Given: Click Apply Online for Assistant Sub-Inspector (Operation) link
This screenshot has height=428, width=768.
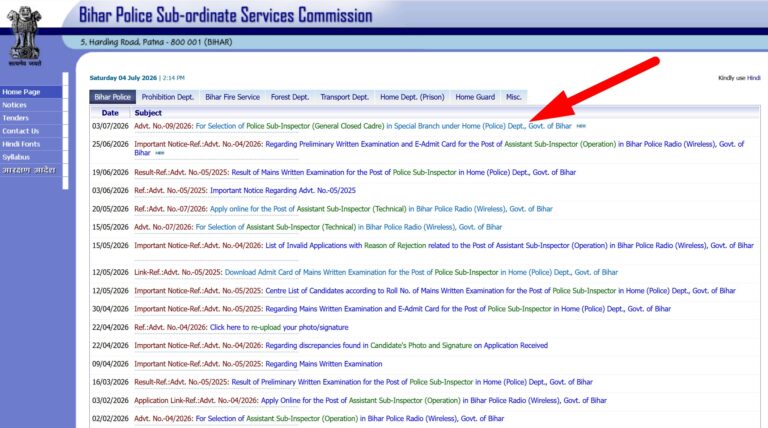Looking at the screenshot, I should coord(433,401).
